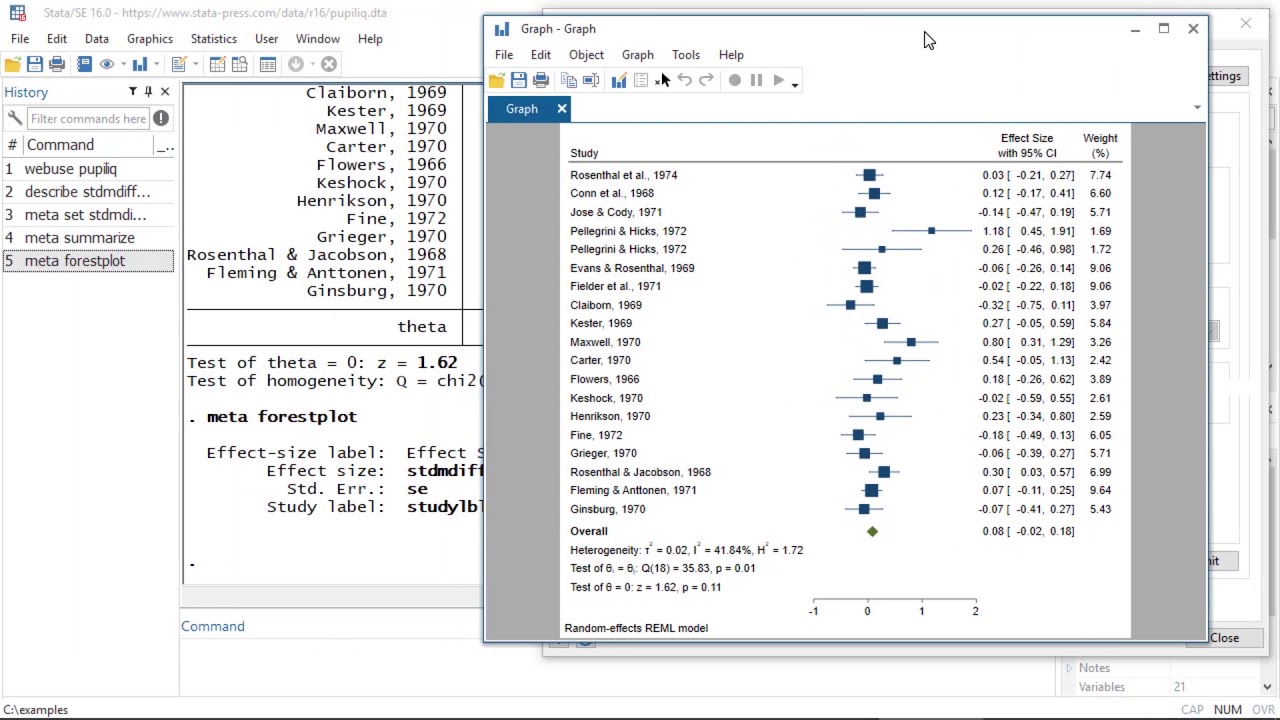The height and width of the screenshot is (720, 1280).
Task: Open the Data menu in Stata's main window
Action: pyautogui.click(x=97, y=39)
